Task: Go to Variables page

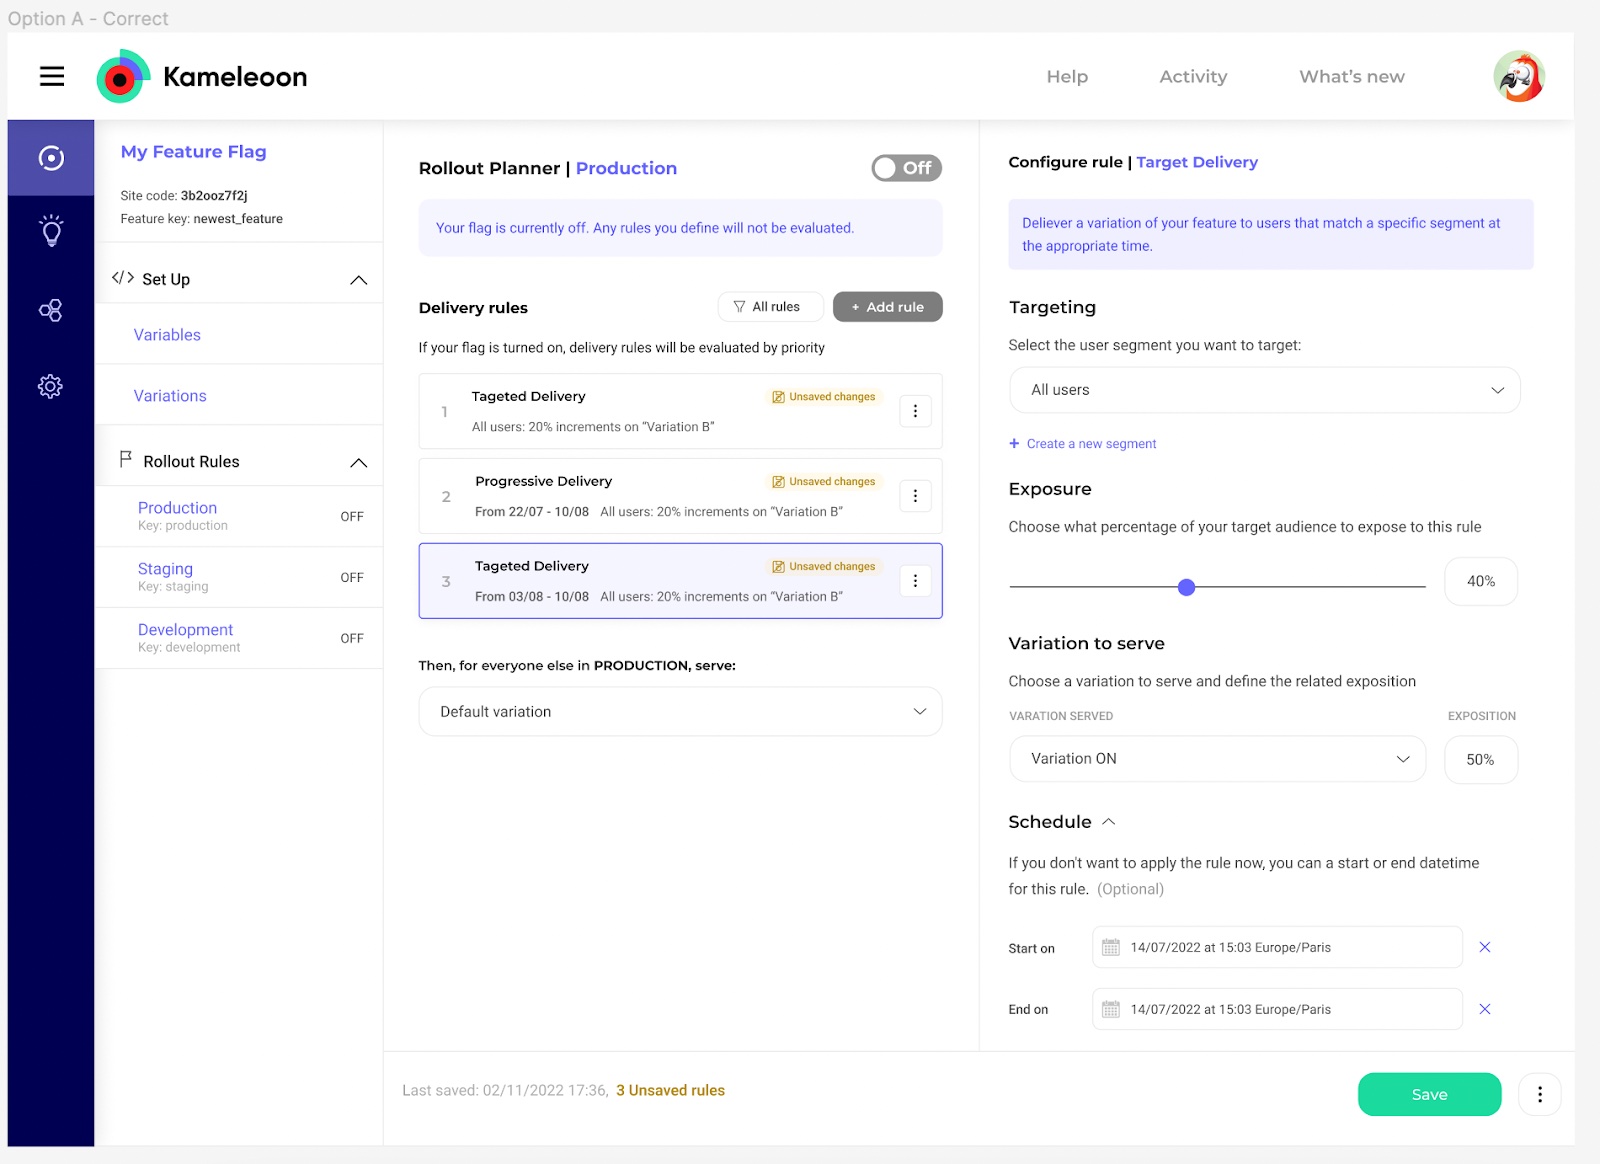Action: (167, 335)
